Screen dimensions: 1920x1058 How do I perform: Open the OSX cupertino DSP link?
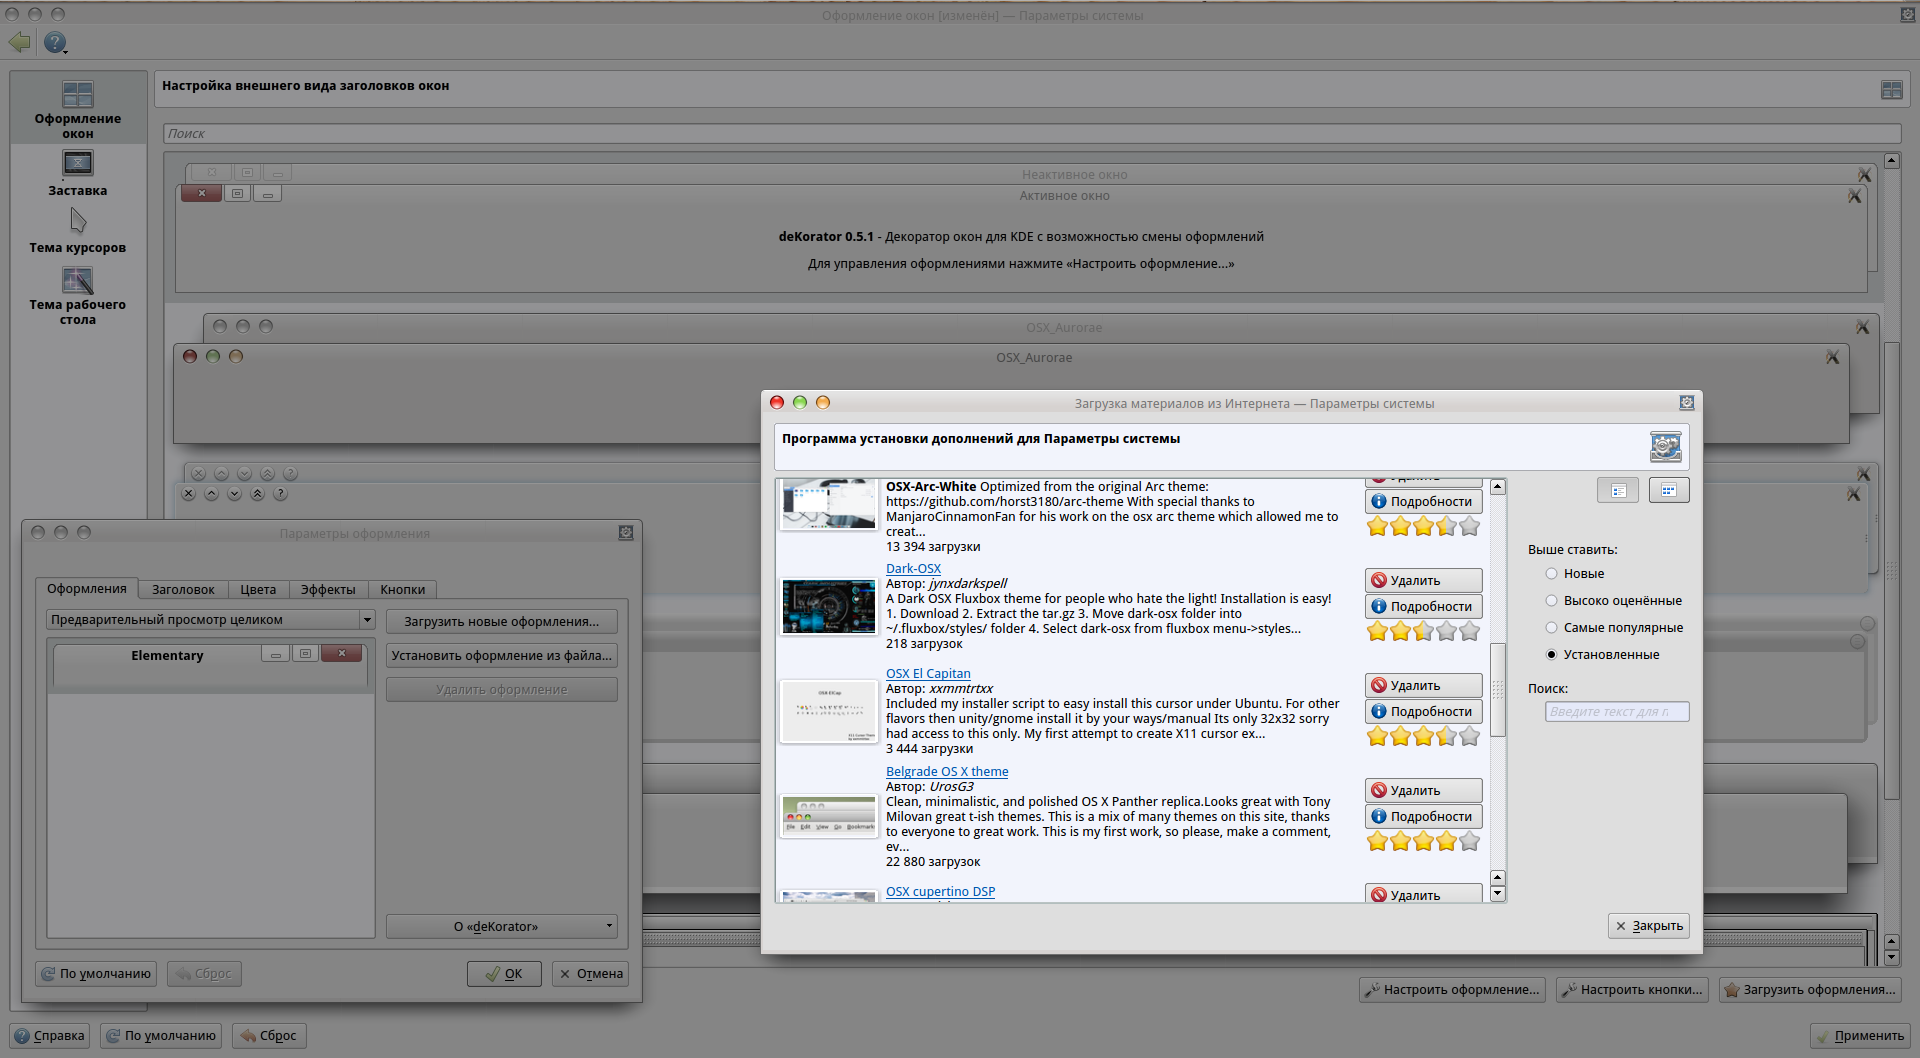point(940,892)
